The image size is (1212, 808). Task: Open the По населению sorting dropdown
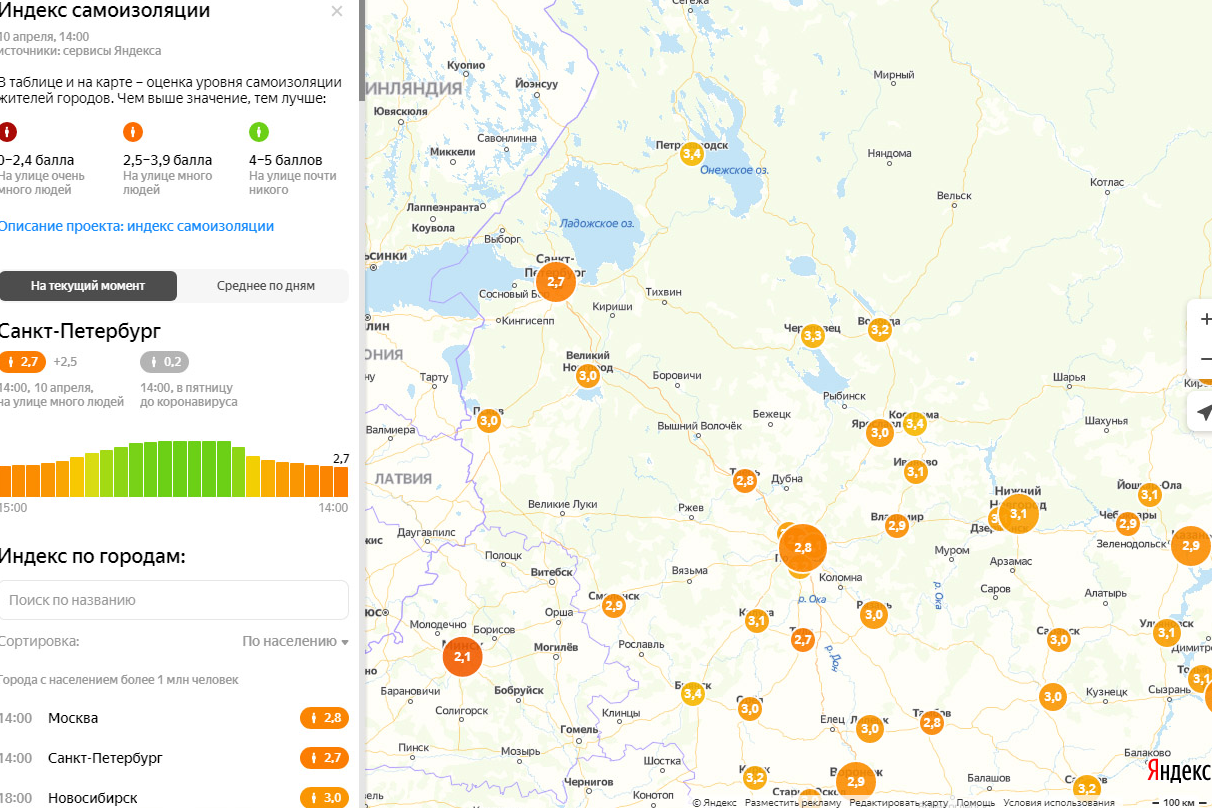(x=296, y=641)
